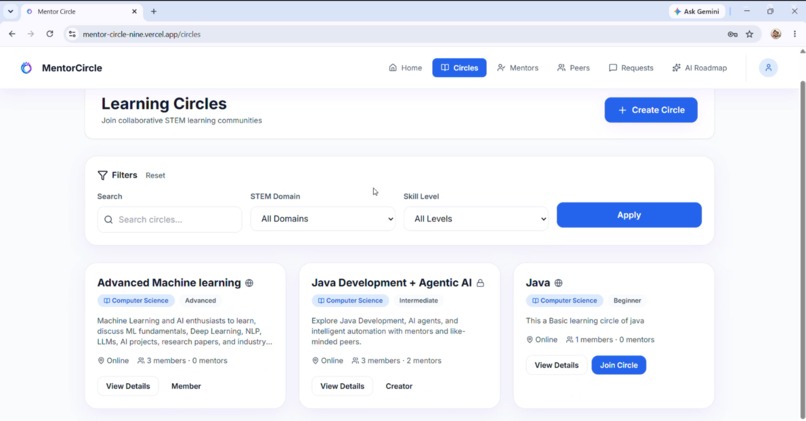Expand the All Domains dropdown
The width and height of the screenshot is (806, 421).
point(323,219)
